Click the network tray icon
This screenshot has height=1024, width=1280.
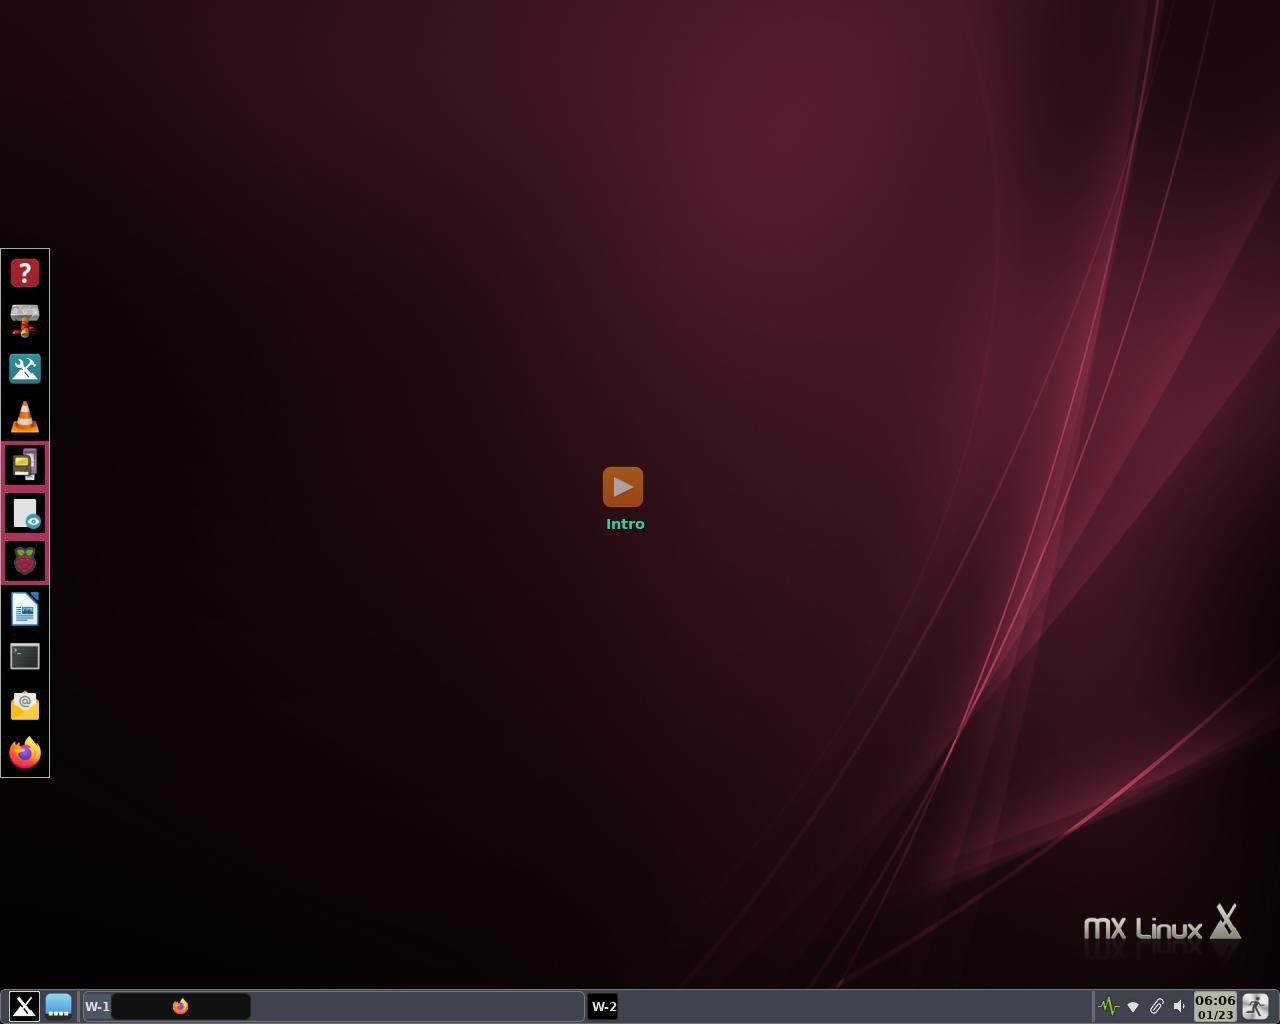1133,1006
